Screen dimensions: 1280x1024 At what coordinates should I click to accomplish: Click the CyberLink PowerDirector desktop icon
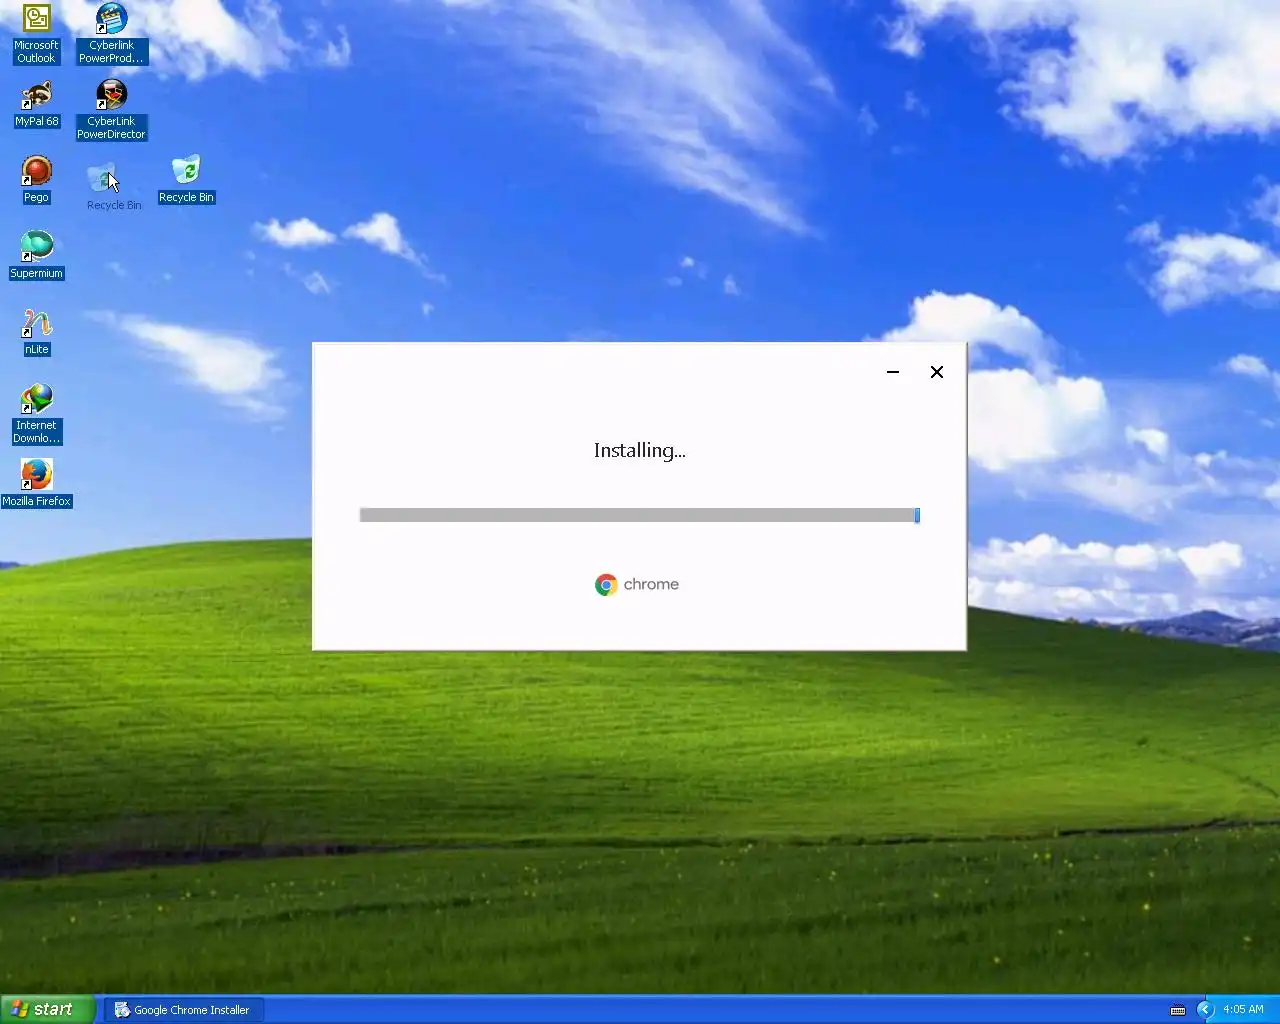point(111,110)
